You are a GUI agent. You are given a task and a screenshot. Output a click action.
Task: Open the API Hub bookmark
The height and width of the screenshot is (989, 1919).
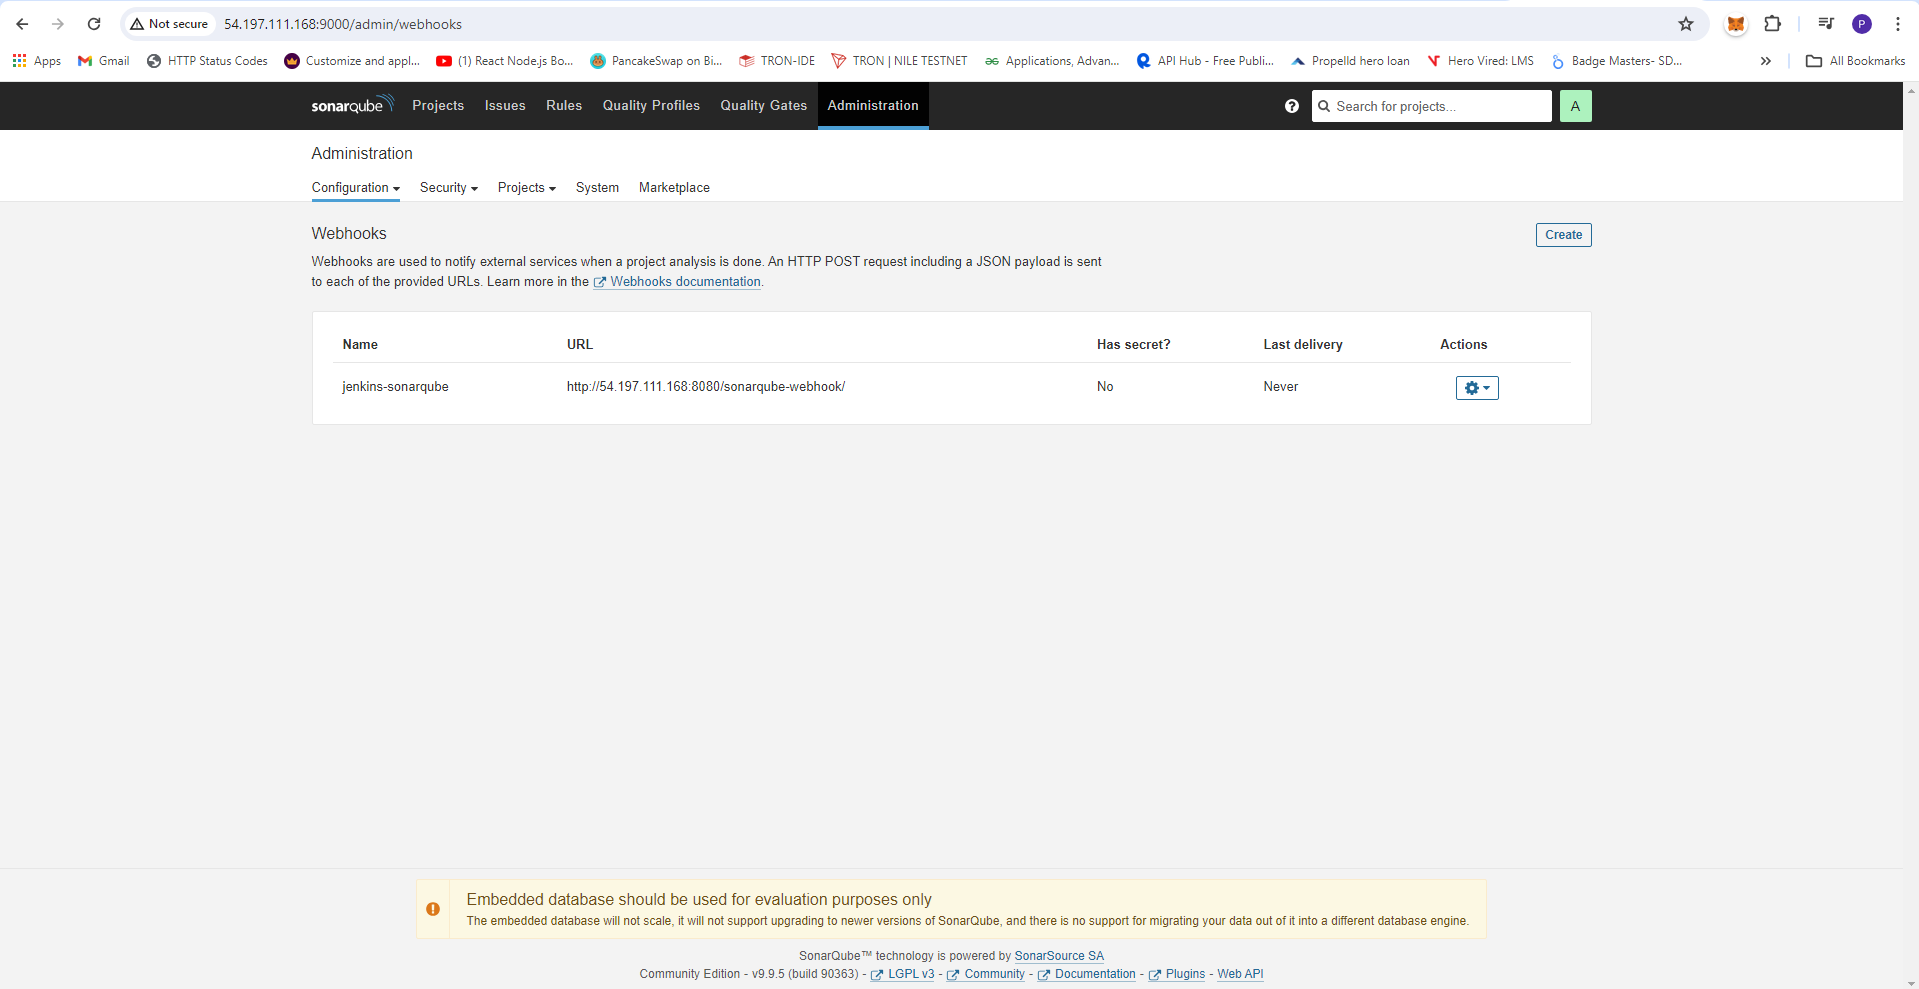1205,61
